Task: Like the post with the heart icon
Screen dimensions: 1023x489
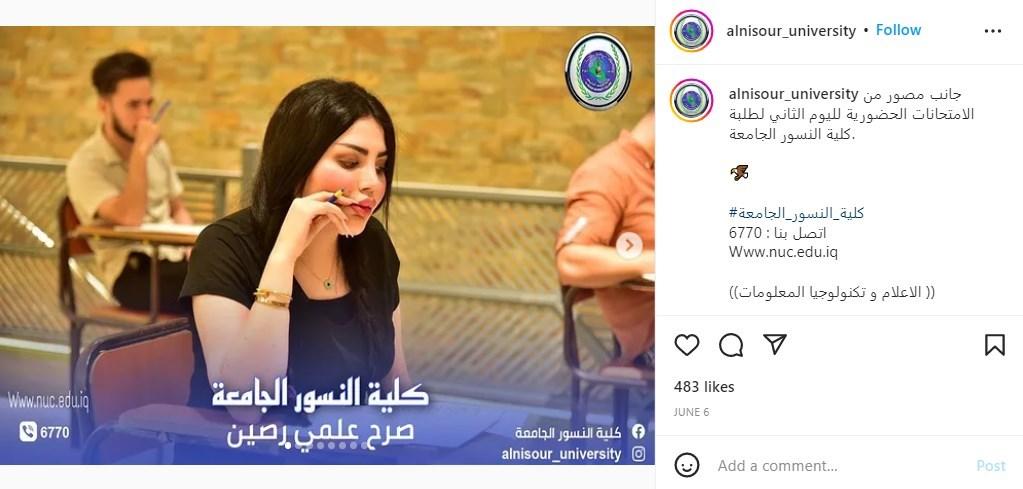Action: click(x=686, y=345)
